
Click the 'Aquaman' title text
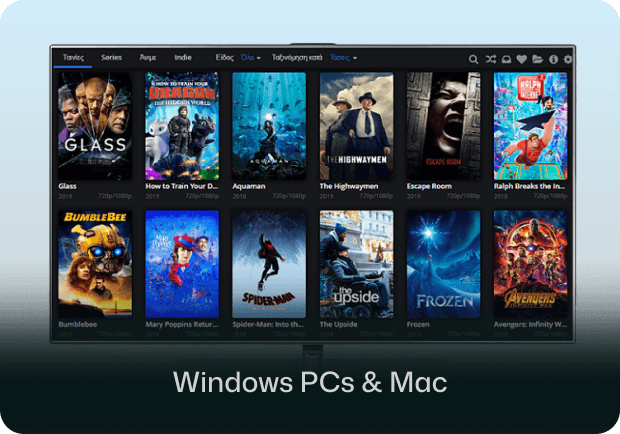[249, 186]
